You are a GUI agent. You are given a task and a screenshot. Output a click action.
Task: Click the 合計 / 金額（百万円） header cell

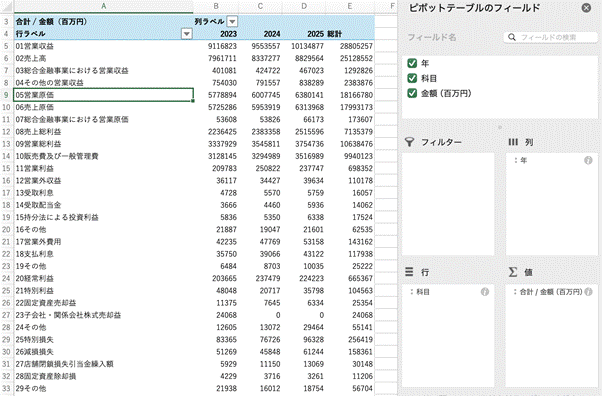[104, 22]
